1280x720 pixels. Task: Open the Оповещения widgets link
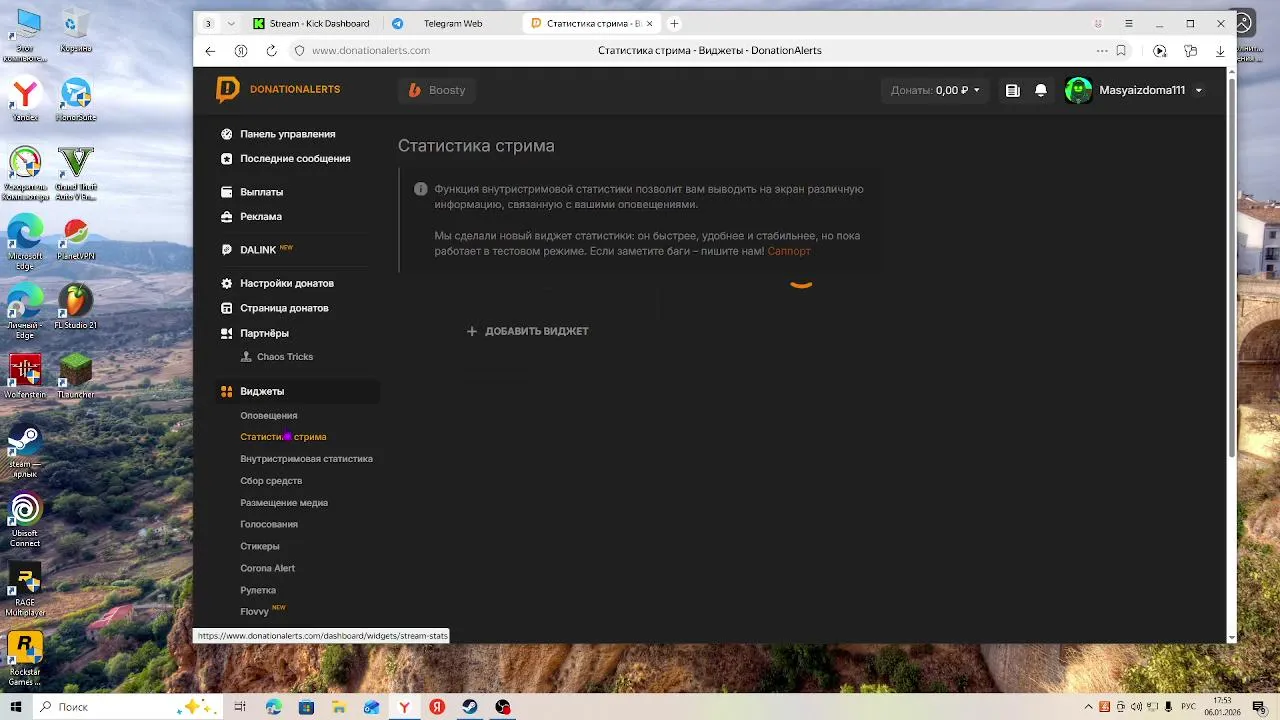coord(269,415)
